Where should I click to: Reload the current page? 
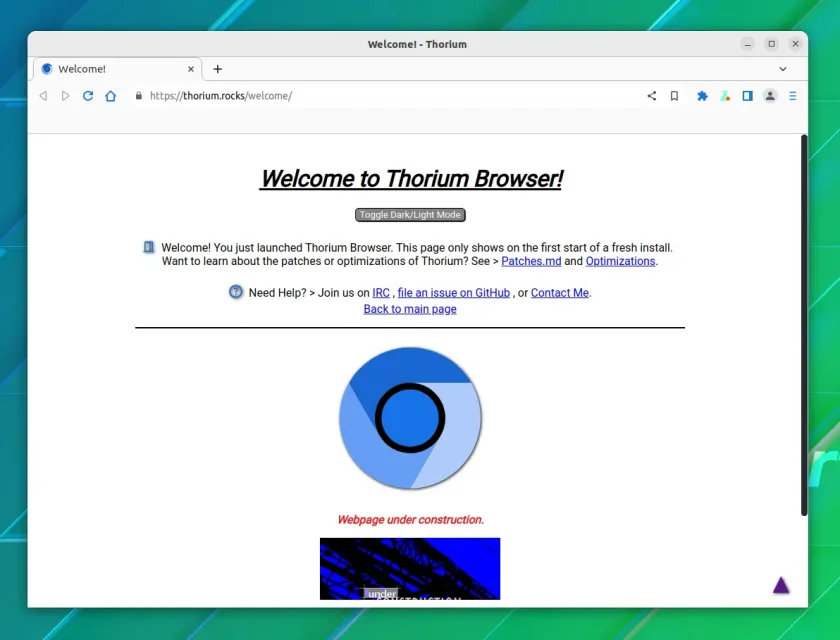(x=88, y=96)
